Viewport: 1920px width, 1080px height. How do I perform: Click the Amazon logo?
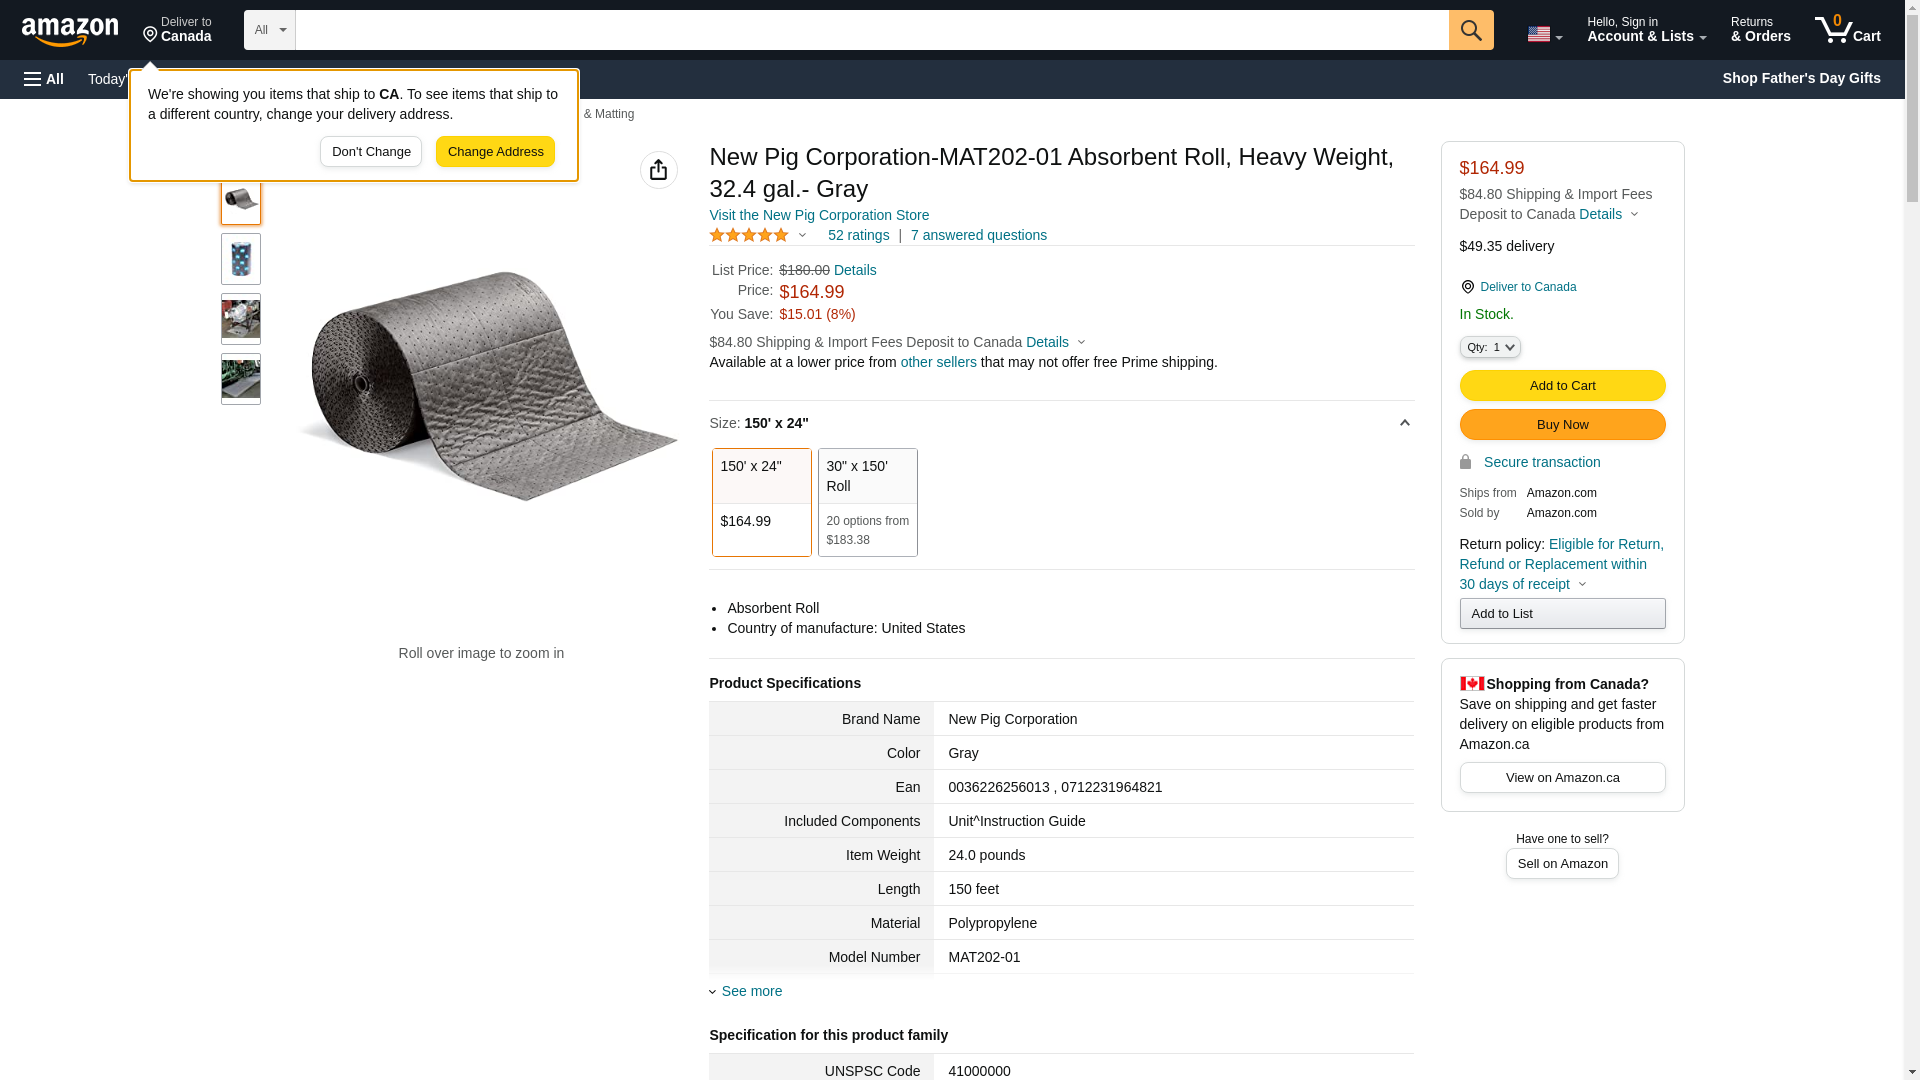click(x=70, y=31)
